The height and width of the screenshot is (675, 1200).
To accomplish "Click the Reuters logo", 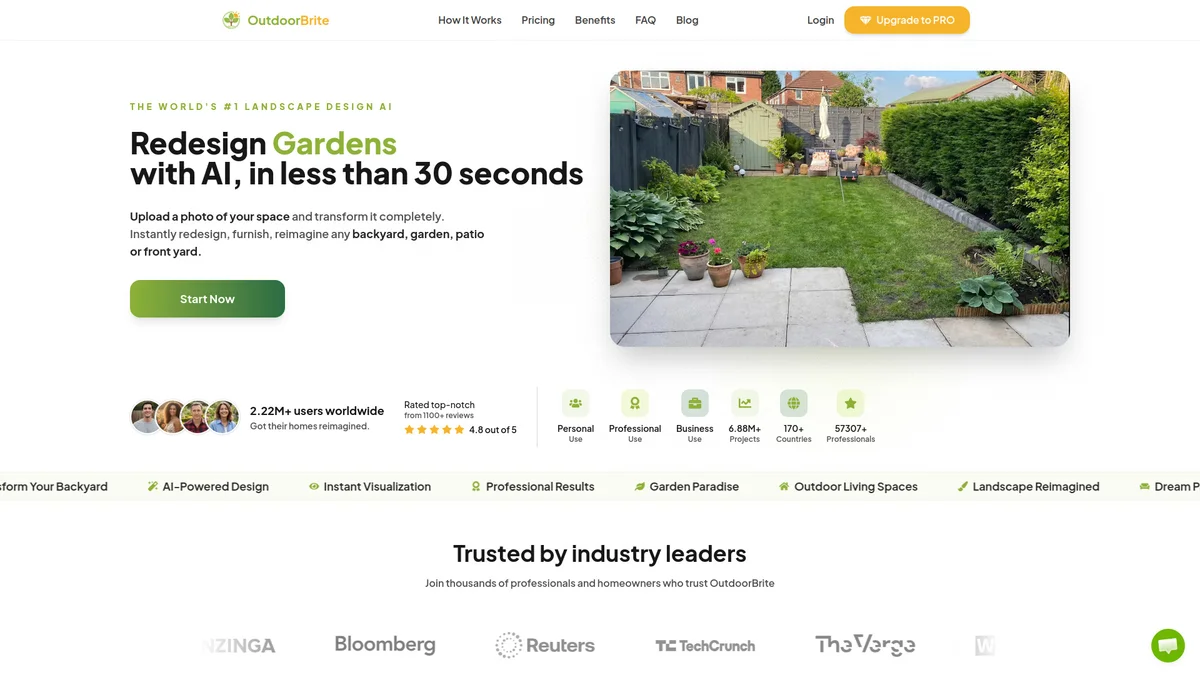I will tap(545, 645).
